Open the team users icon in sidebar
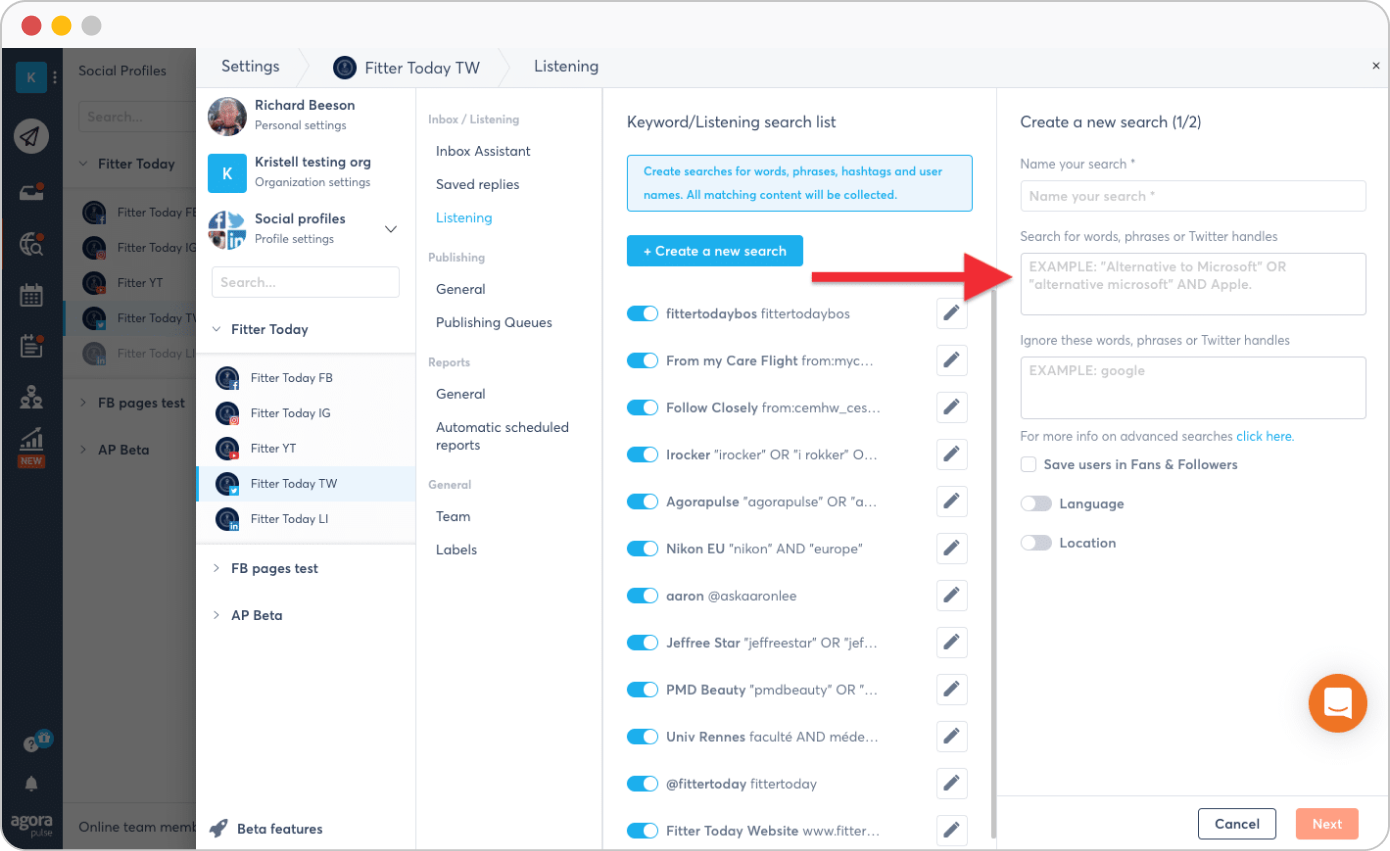The height and width of the screenshot is (851, 1390). point(31,397)
